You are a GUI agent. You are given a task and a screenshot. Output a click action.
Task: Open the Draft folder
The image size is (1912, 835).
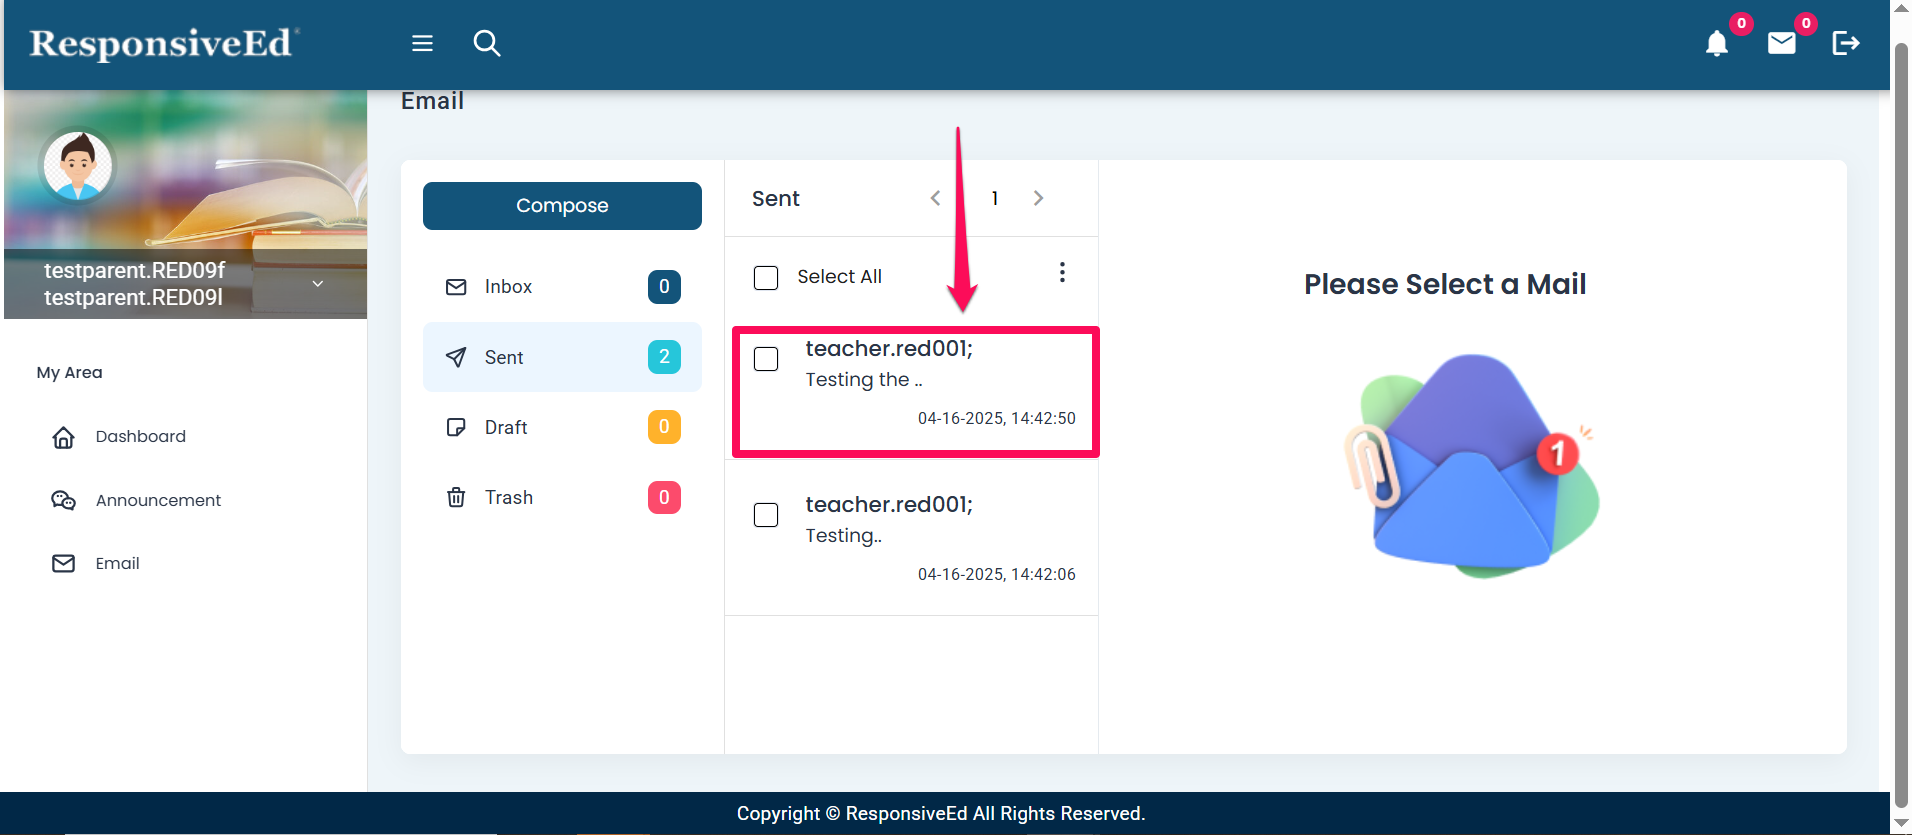(x=506, y=428)
